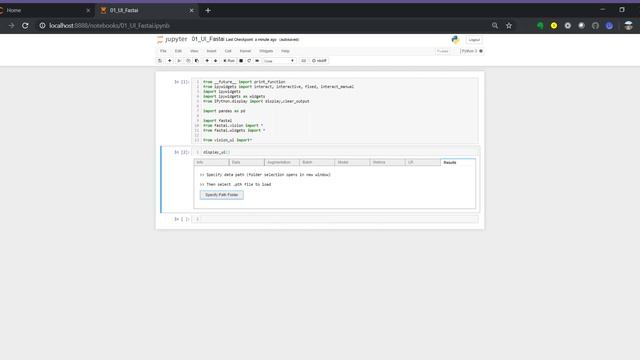This screenshot has height=360, width=640.
Task: Copy the selected cells from the toolbar
Action: [188, 60]
